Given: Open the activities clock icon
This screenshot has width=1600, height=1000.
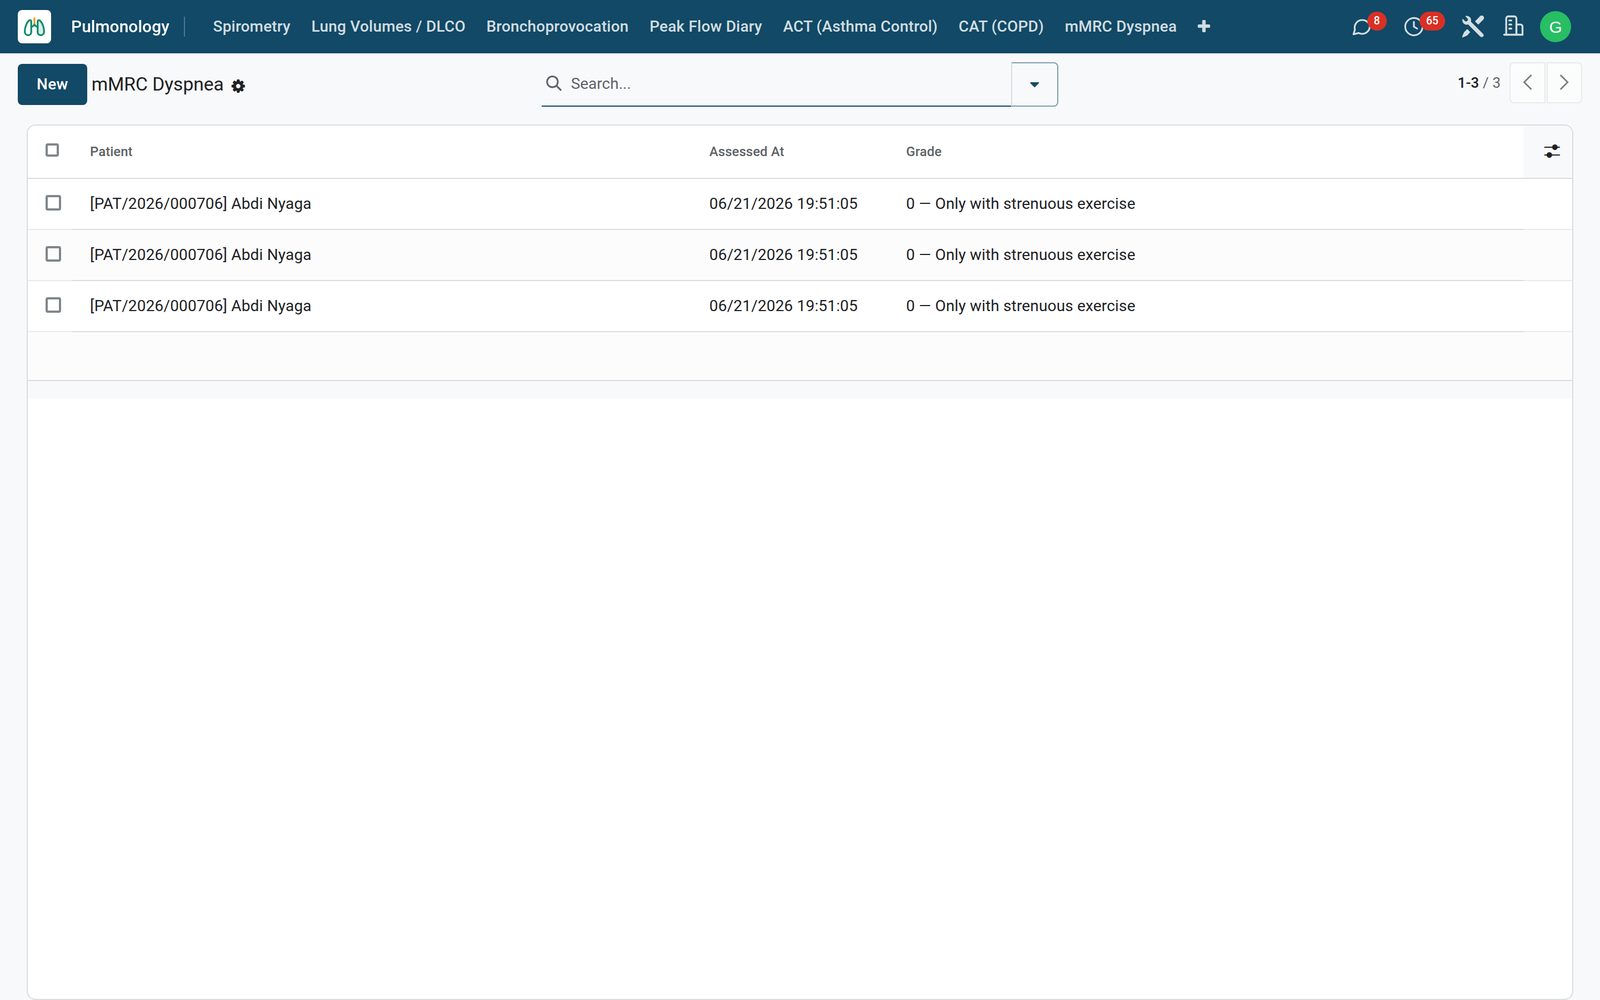Looking at the screenshot, I should click(x=1414, y=27).
